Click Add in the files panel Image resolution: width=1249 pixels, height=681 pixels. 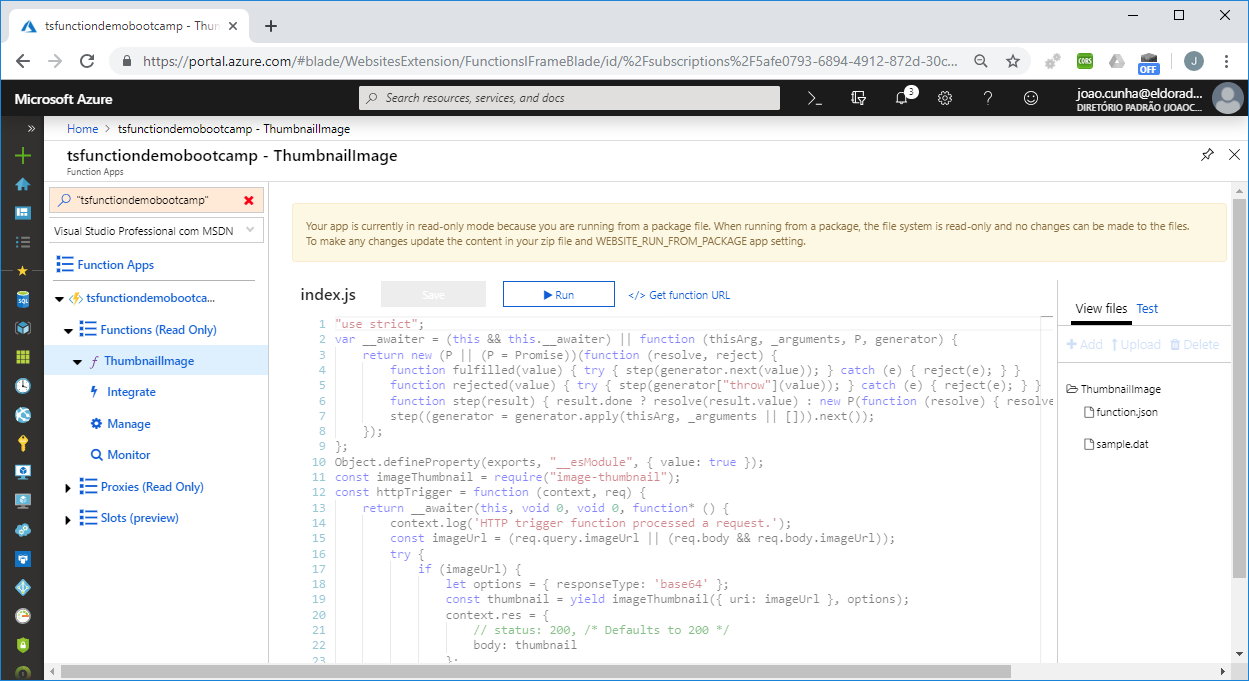[x=1085, y=344]
